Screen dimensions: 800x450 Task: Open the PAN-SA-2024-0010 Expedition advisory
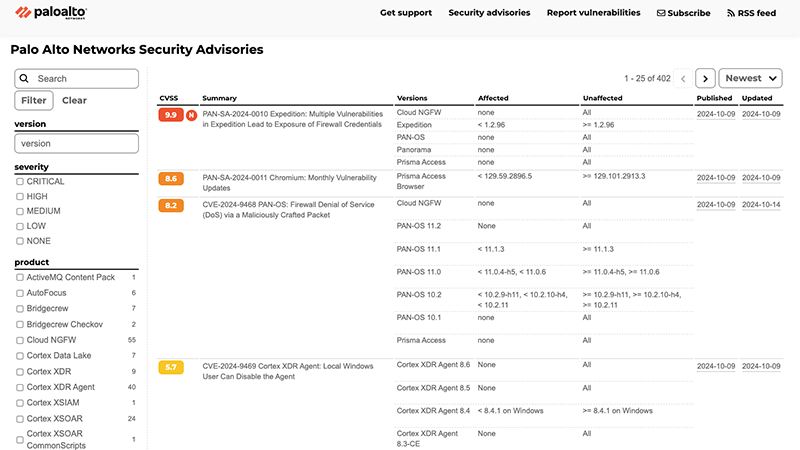[292, 119]
